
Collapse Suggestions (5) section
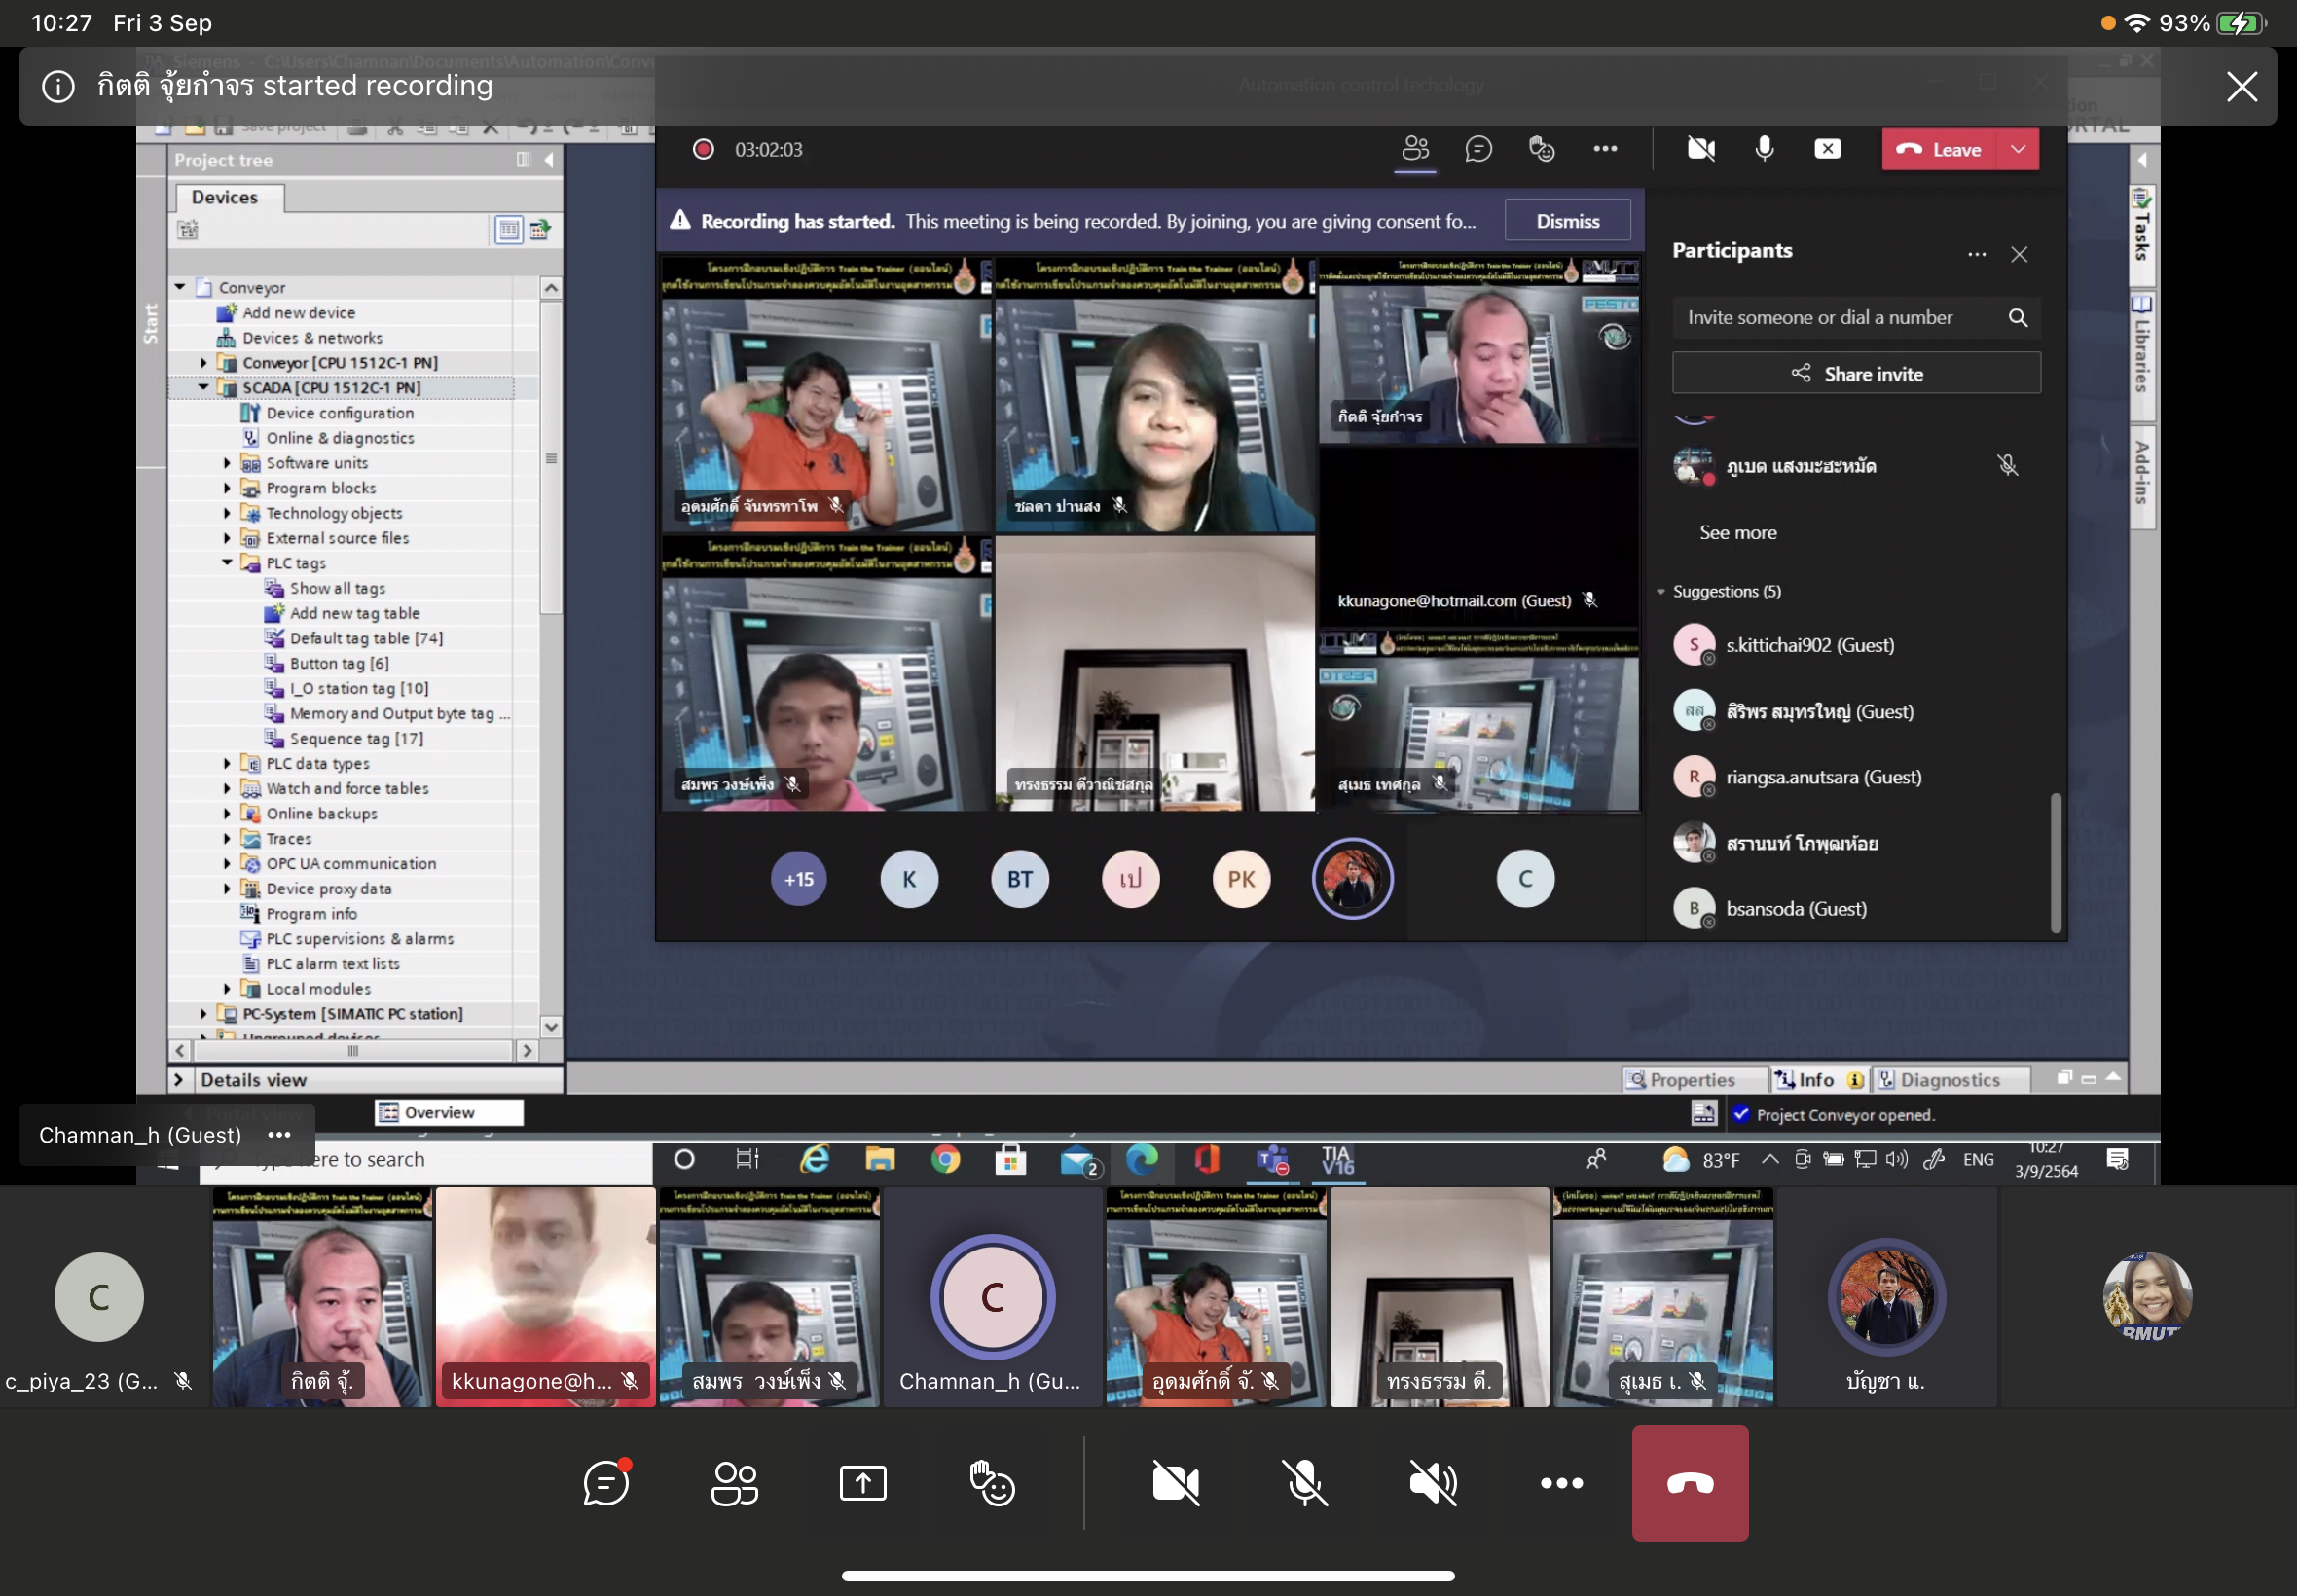pos(1661,591)
